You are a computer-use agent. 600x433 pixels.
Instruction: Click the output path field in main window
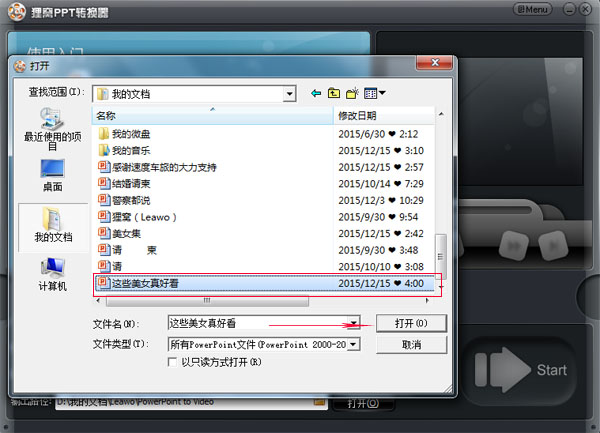(x=191, y=402)
